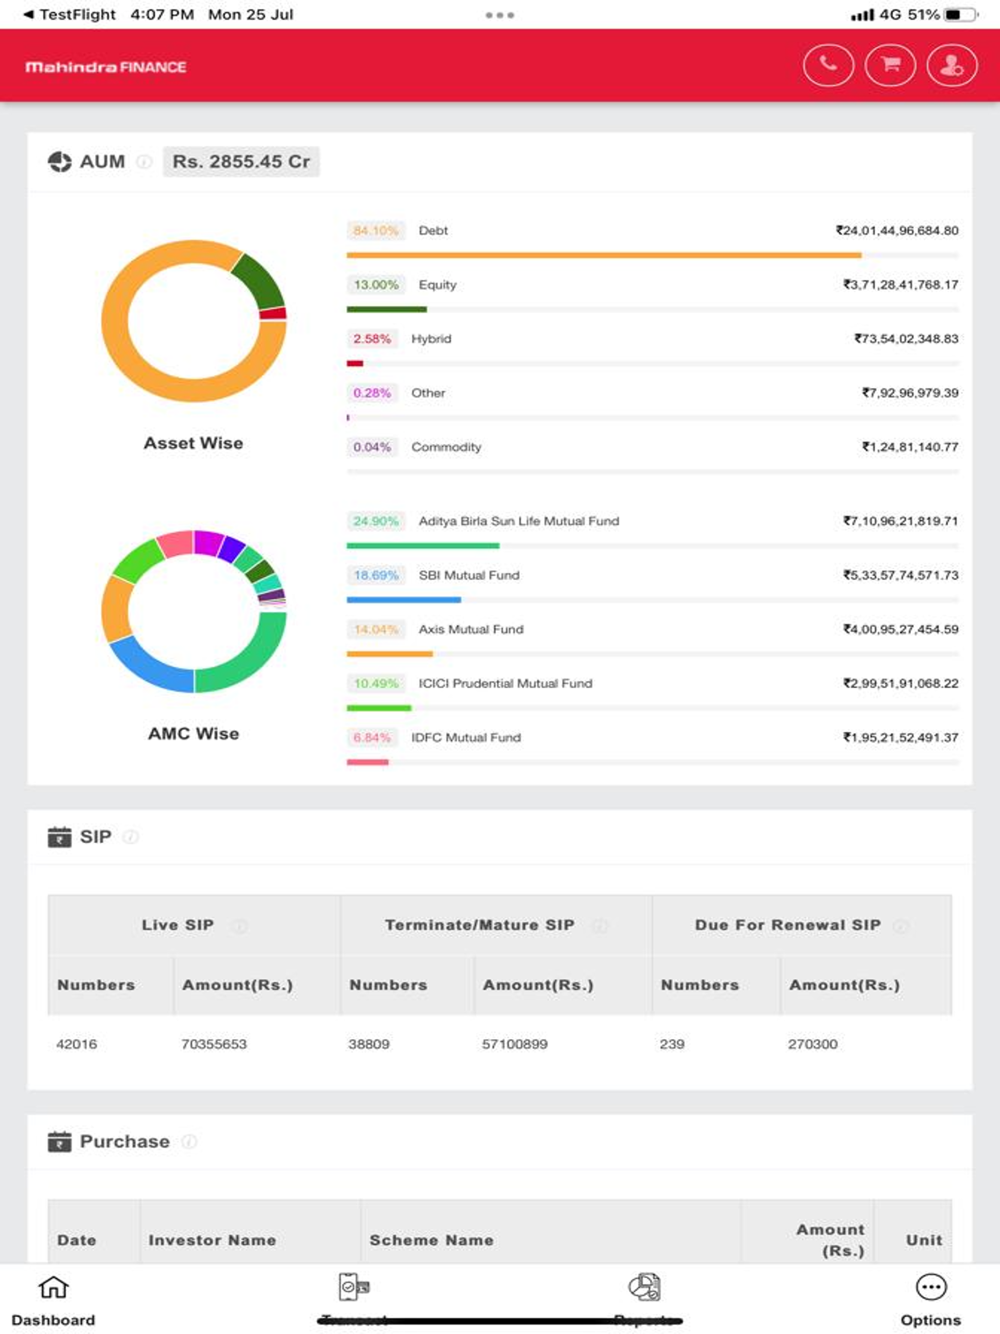Tap the three-dot multitasking indicator at top
Image resolution: width=1000 pixels, height=1334 pixels.
(x=500, y=15)
